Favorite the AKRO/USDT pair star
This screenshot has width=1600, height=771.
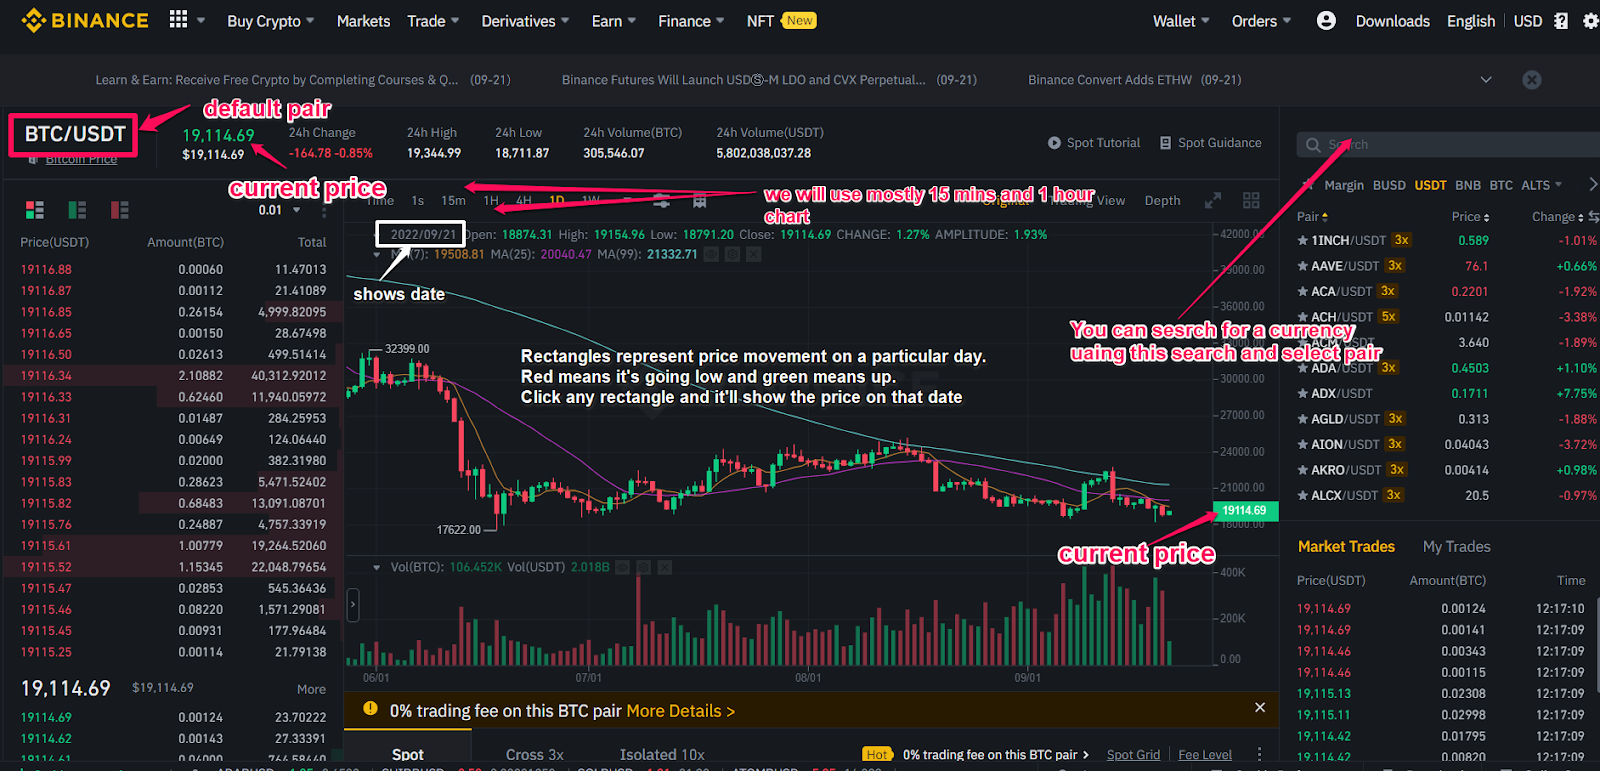(x=1302, y=470)
